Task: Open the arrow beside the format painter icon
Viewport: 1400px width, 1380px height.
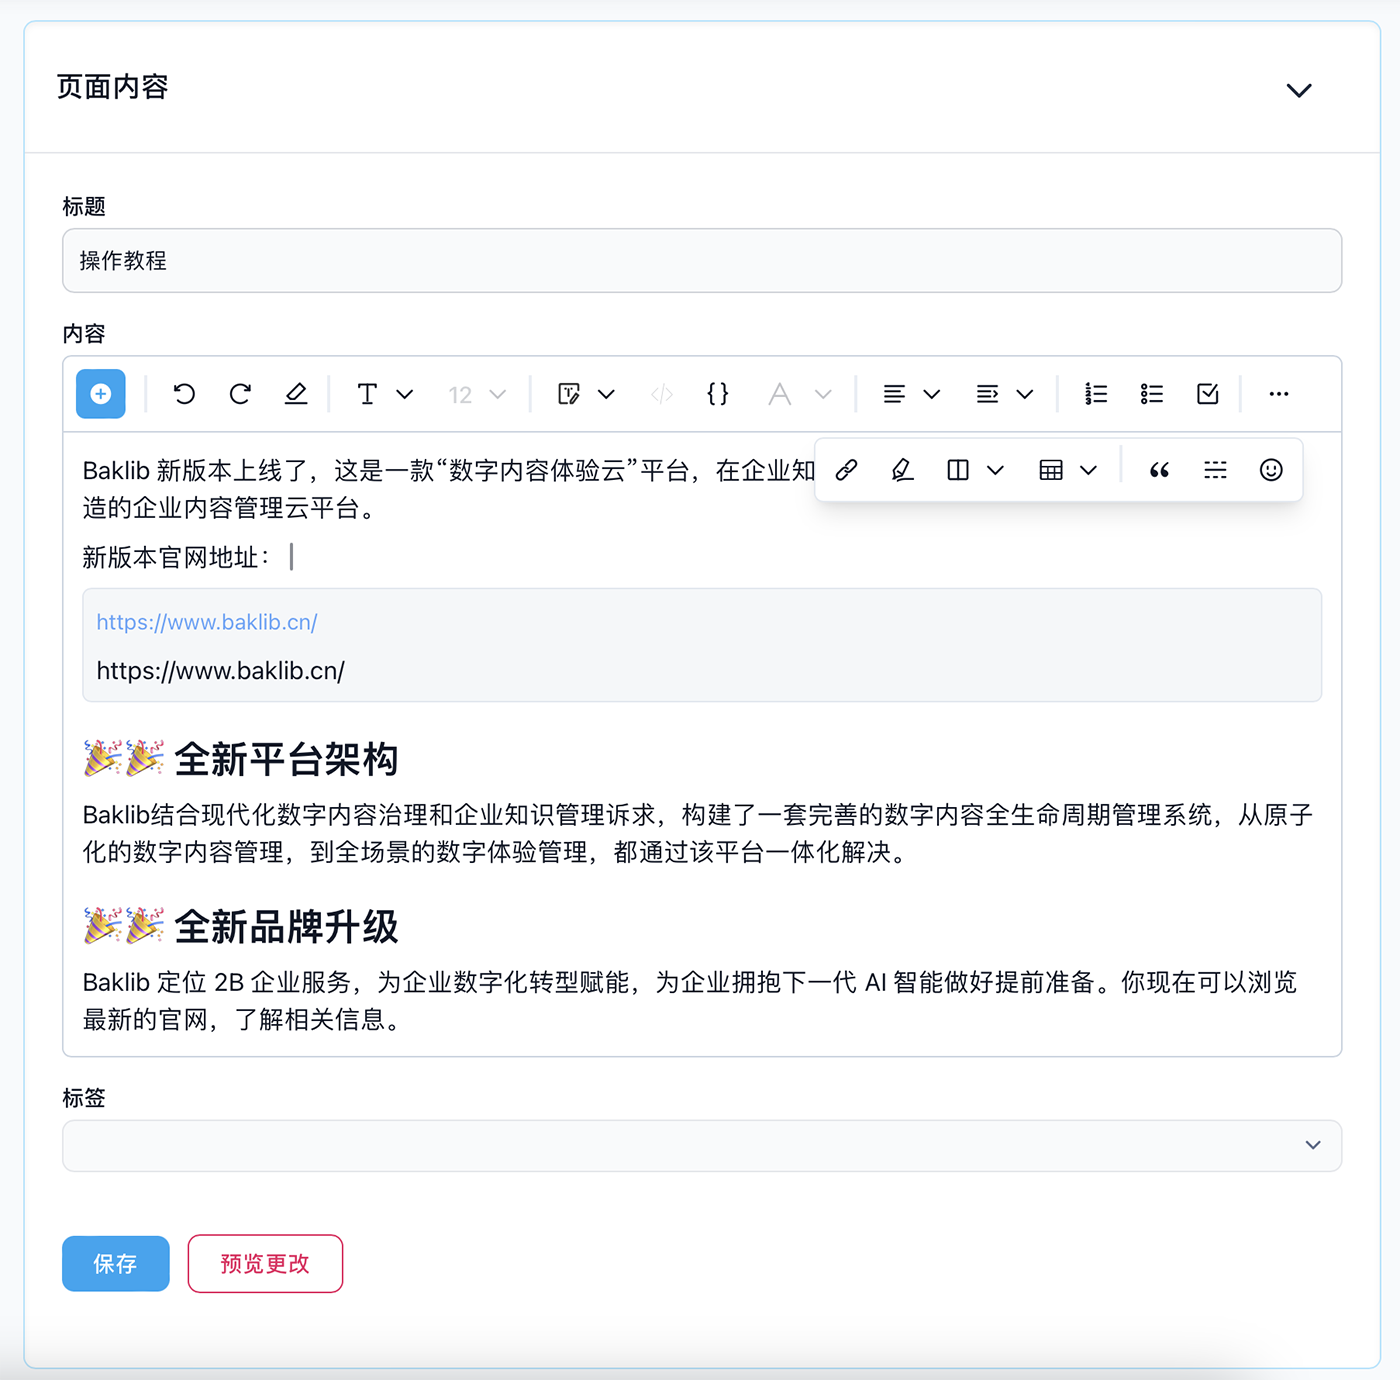Action: [606, 394]
